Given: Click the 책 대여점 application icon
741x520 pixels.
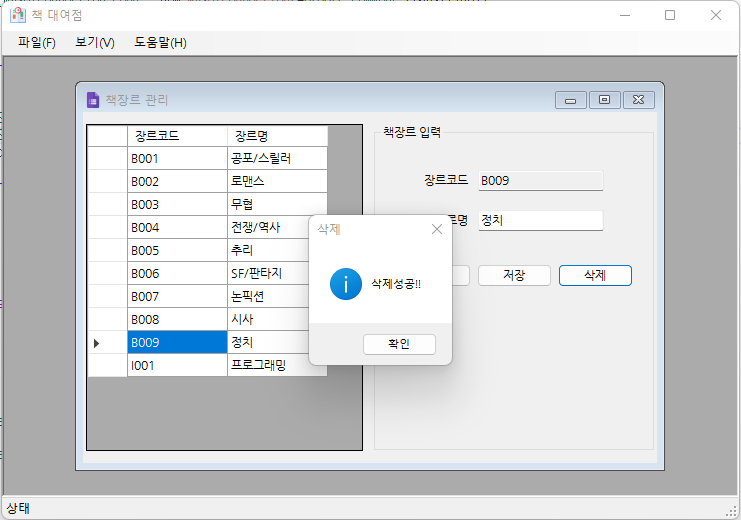Looking at the screenshot, I should pyautogui.click(x=18, y=15).
